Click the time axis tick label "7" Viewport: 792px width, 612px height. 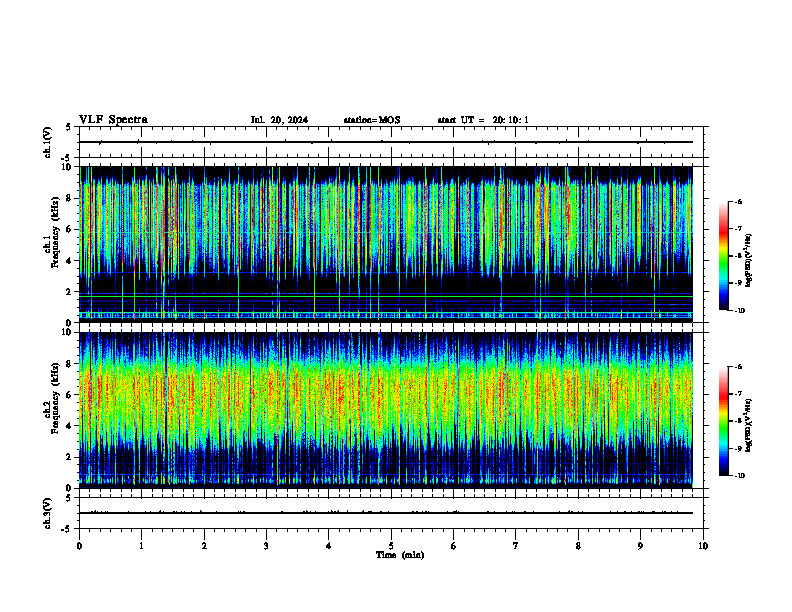(x=516, y=546)
